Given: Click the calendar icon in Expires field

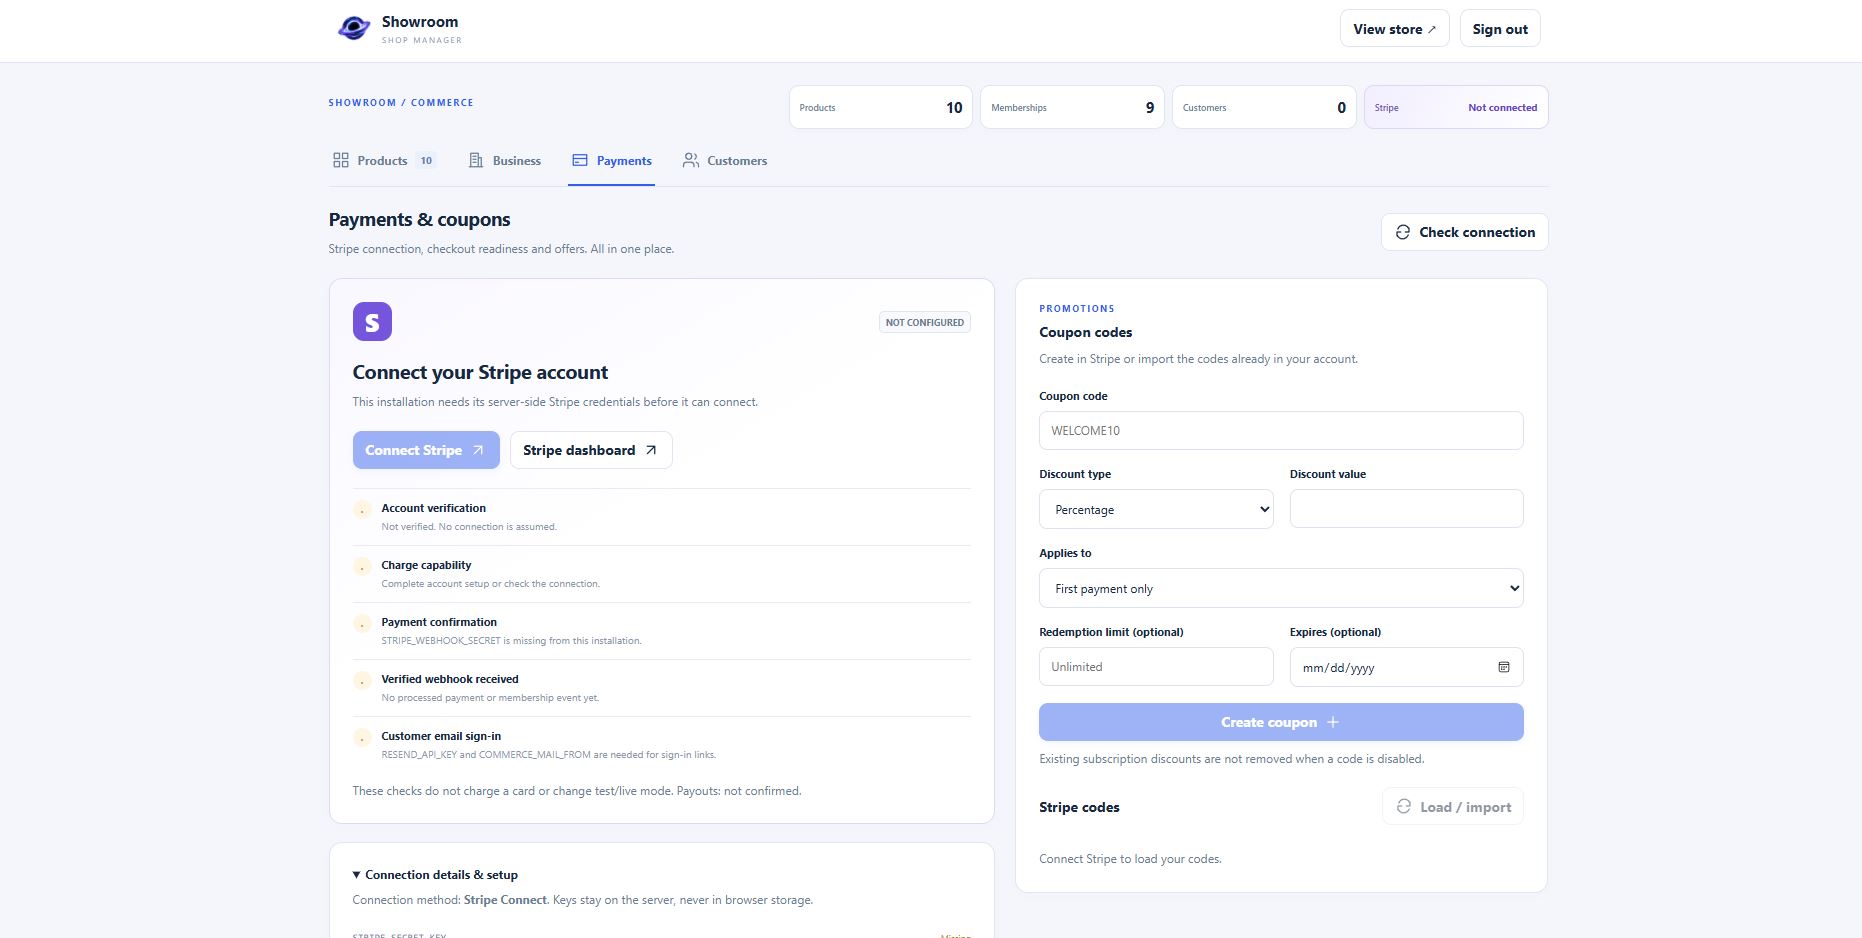Looking at the screenshot, I should click(x=1503, y=667).
